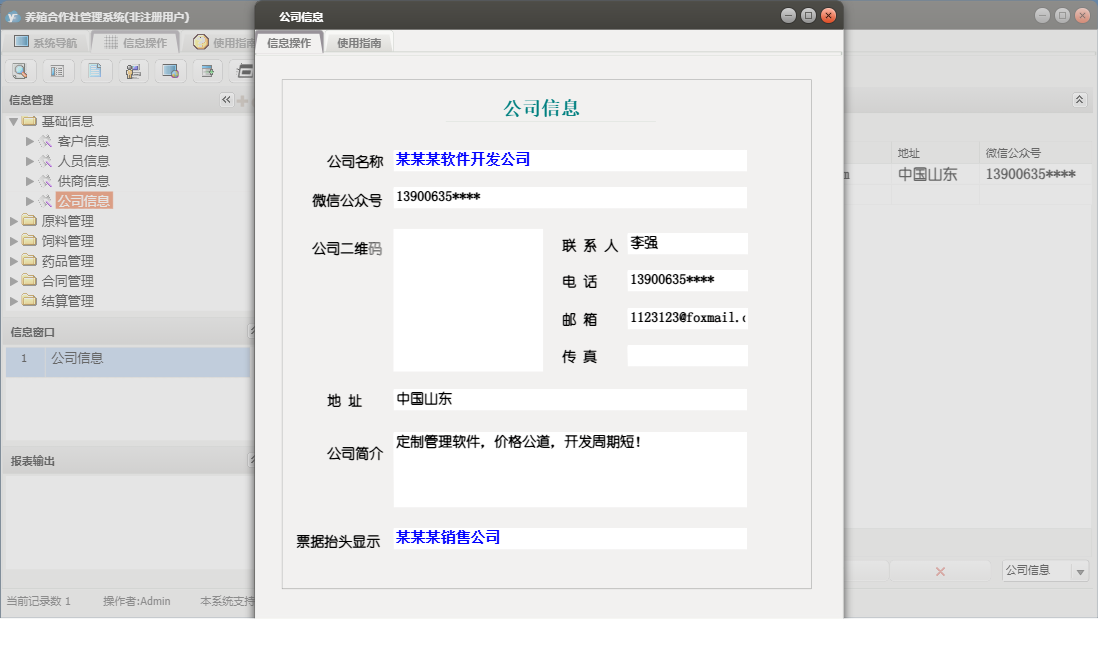Viewport: 1098px width, 665px height.
Task: Switch to the 使用指南 tab in the dialog
Action: (359, 43)
